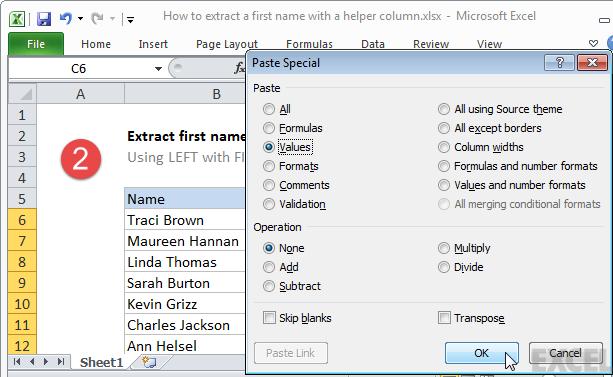Open the Page Layout tab
The image size is (613, 377).
point(227,44)
